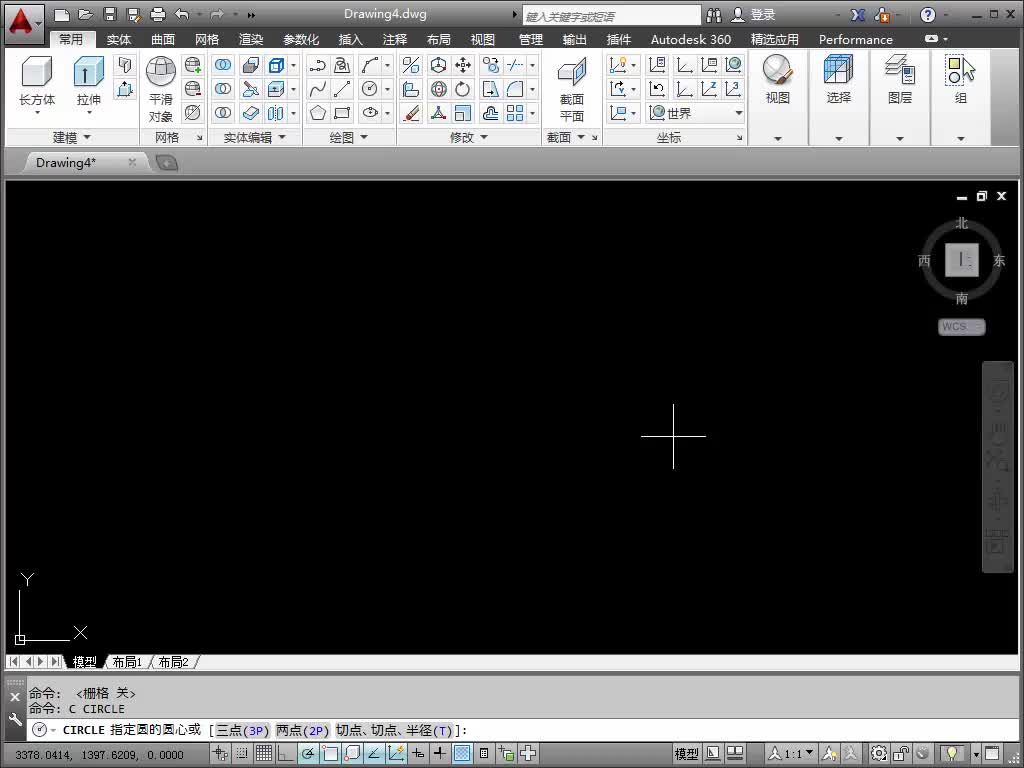Image resolution: width=1024 pixels, height=768 pixels.
Task: Choose the 两点(2P) command option
Action: click(303, 730)
